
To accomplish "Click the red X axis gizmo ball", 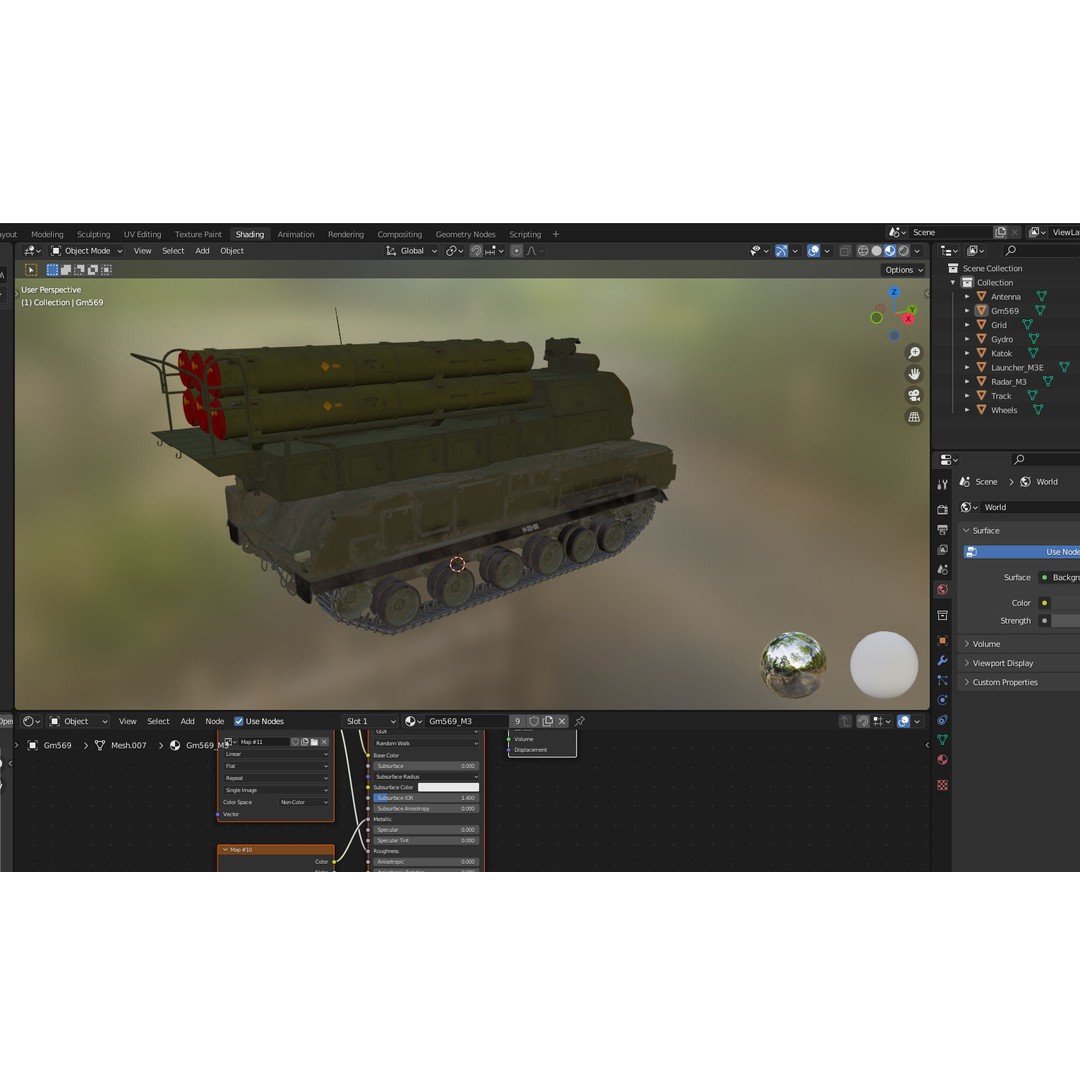I will tap(908, 319).
